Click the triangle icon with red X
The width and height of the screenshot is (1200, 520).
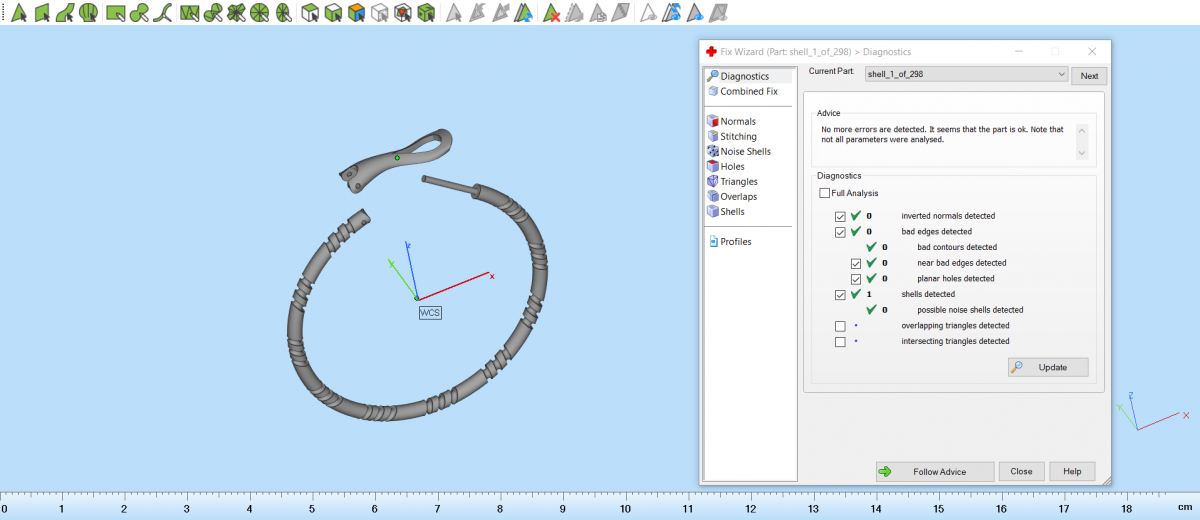pos(551,13)
